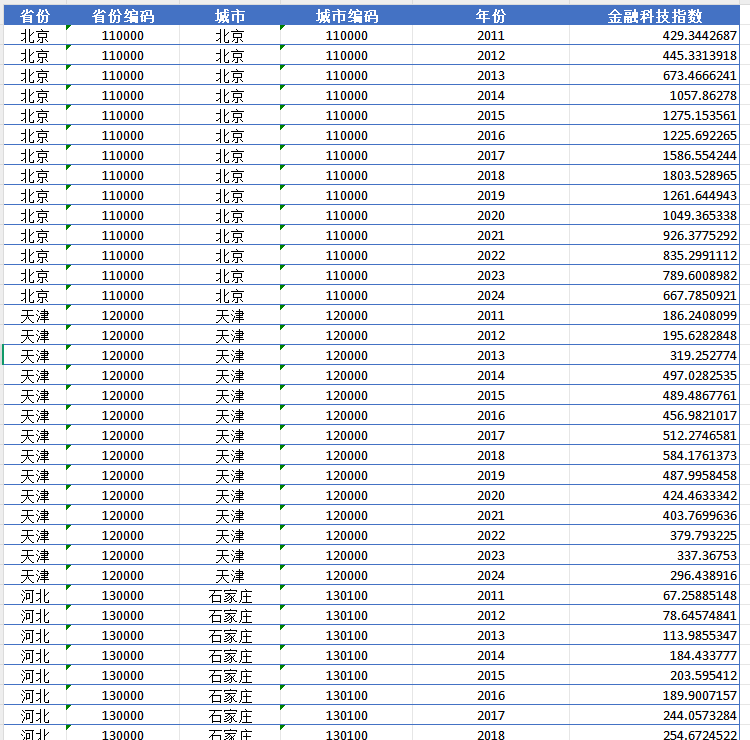Click the cell with value 835.2991112
750x740 pixels.
click(654, 255)
